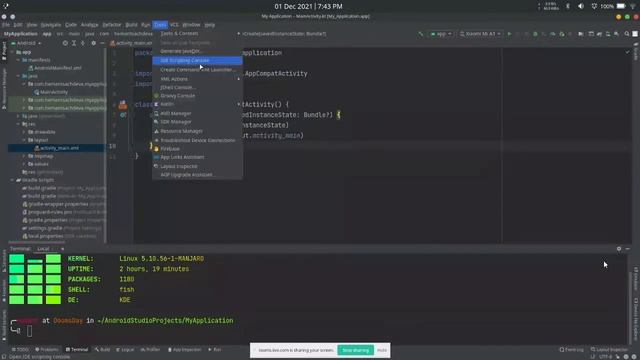Open the Navigate menu
Image resolution: width=640 pixels, height=360 pixels.
coord(51,25)
